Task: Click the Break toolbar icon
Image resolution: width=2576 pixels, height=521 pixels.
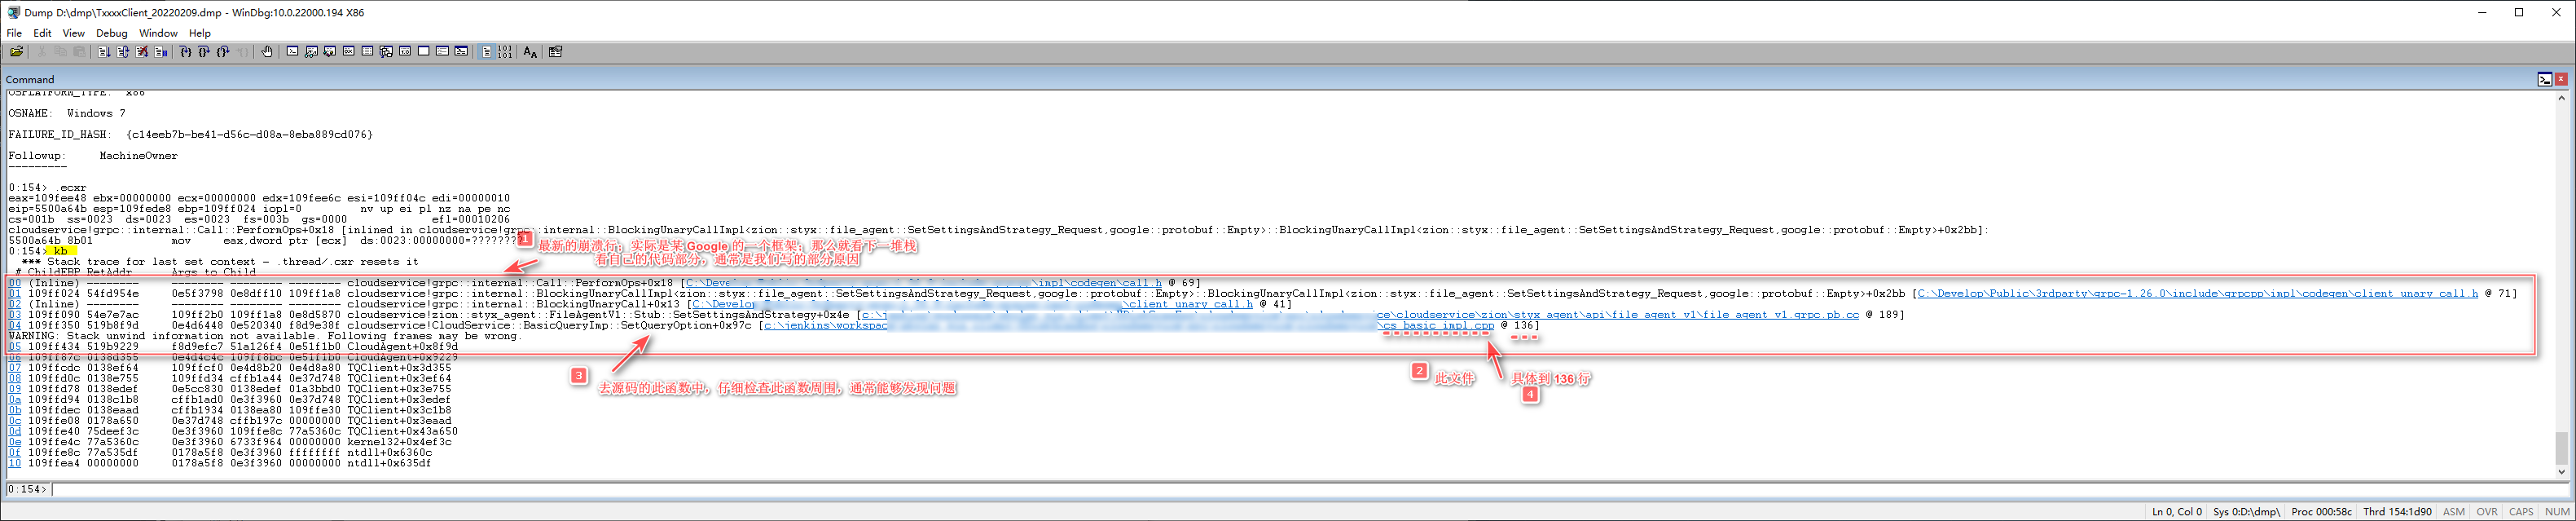Action: click(x=161, y=51)
